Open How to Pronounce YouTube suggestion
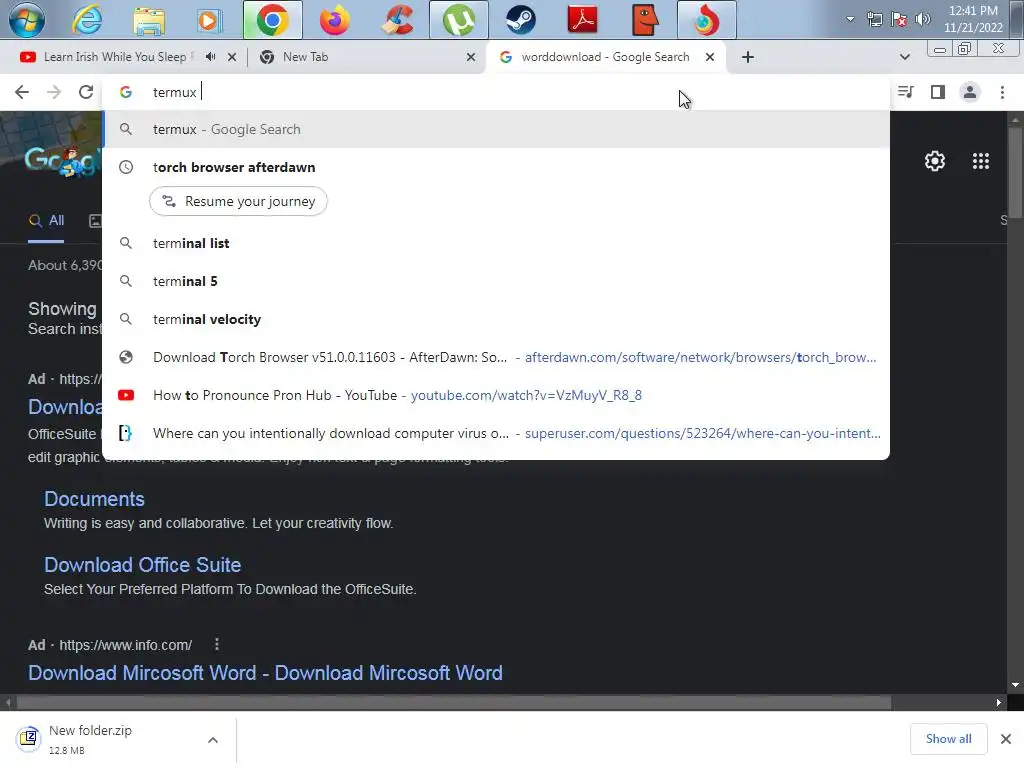The height and width of the screenshot is (768, 1024). [496, 395]
